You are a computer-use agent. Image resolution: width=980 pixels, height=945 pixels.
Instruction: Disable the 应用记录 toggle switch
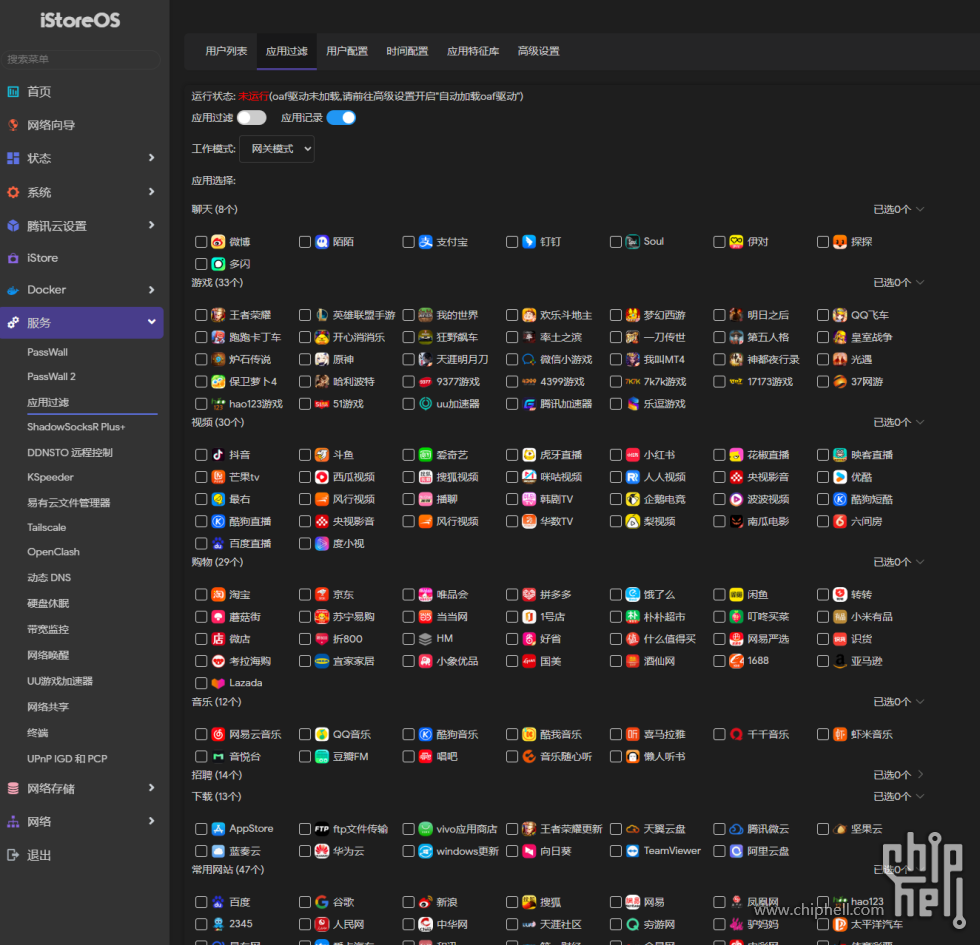coord(341,118)
